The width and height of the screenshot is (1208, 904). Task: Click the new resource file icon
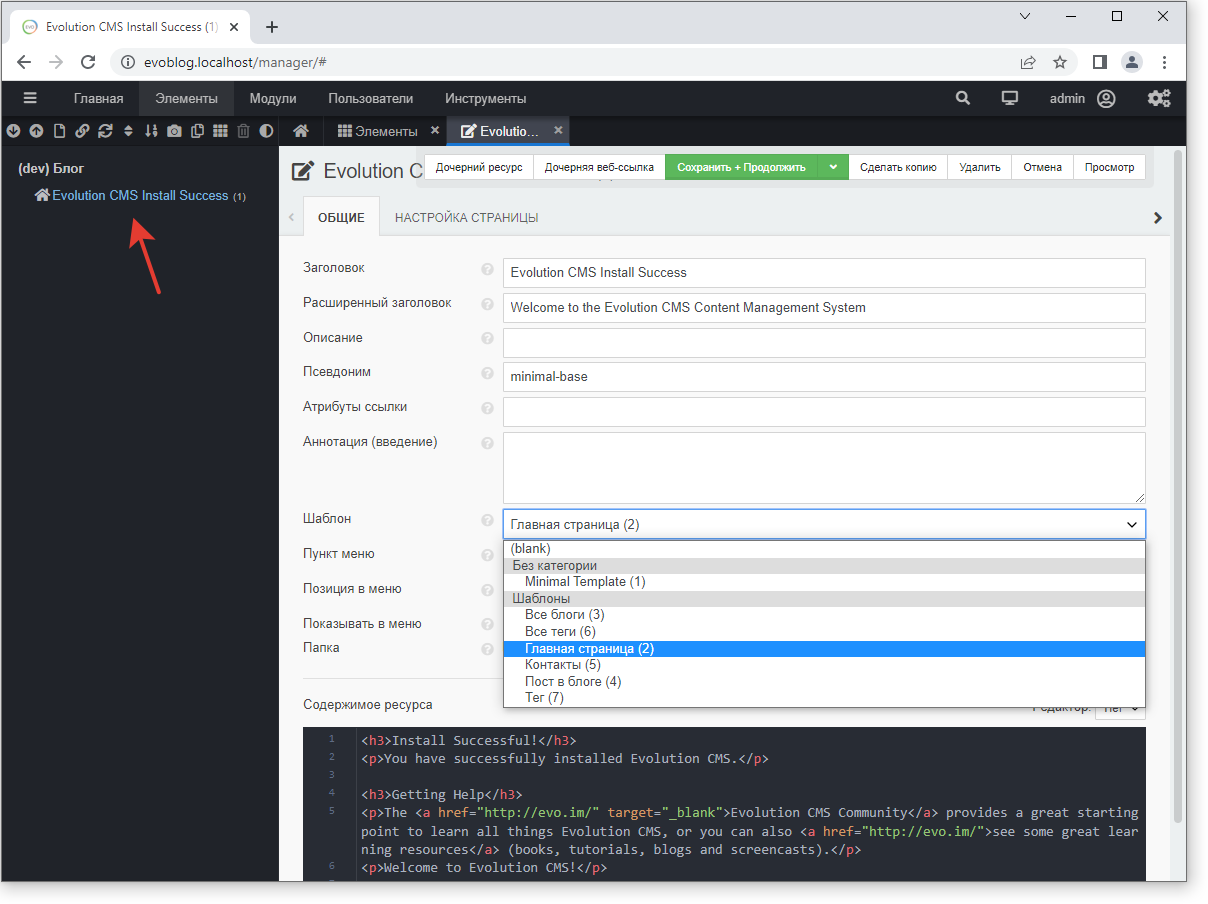(59, 131)
